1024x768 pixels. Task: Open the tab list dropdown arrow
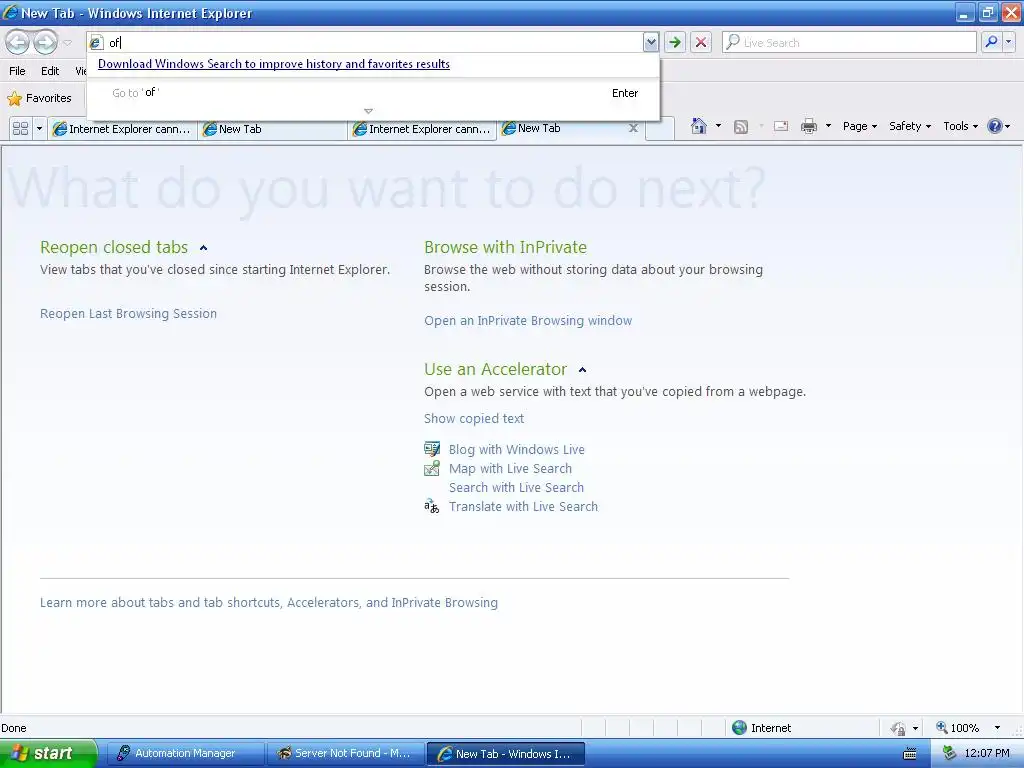click(x=39, y=128)
